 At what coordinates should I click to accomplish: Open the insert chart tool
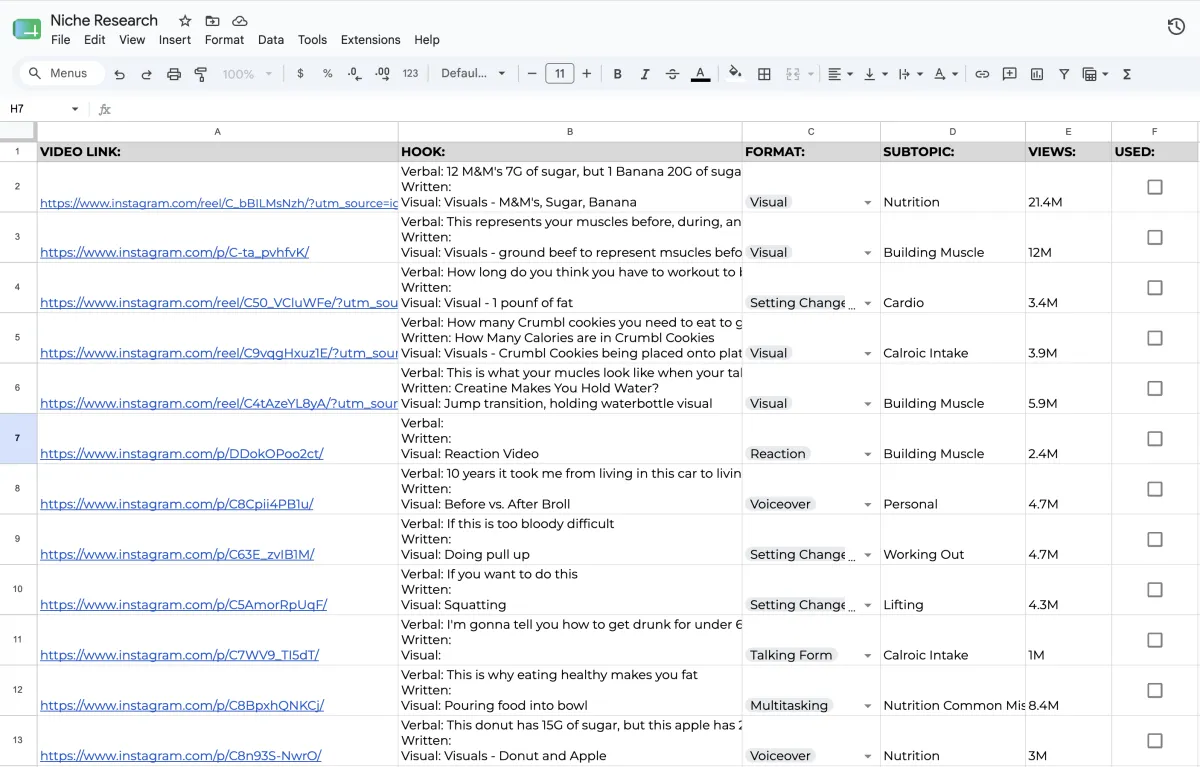[1037, 74]
